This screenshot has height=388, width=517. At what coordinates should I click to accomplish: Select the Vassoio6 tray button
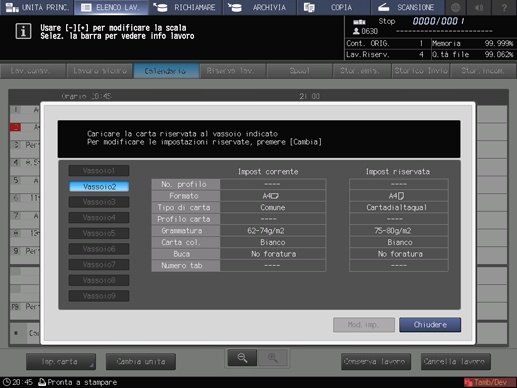[99, 249]
